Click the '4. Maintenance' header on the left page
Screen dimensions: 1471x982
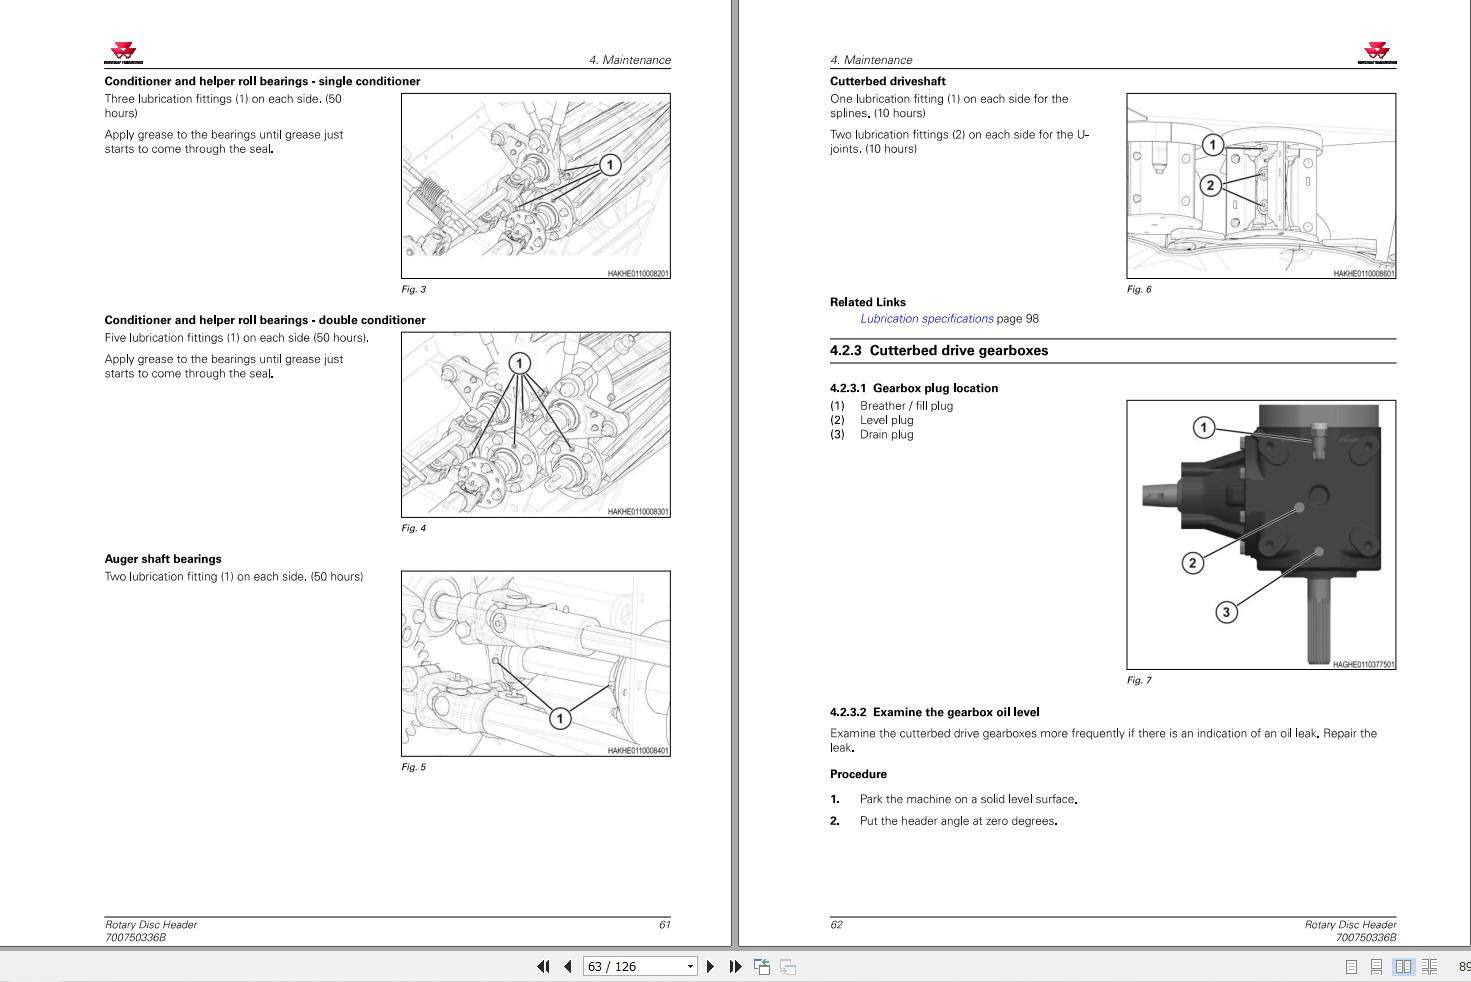pyautogui.click(x=630, y=60)
